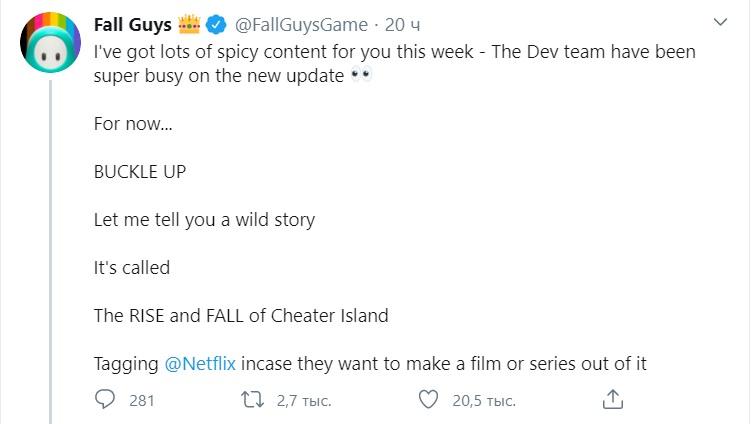Click the 281 replies count

[142, 401]
